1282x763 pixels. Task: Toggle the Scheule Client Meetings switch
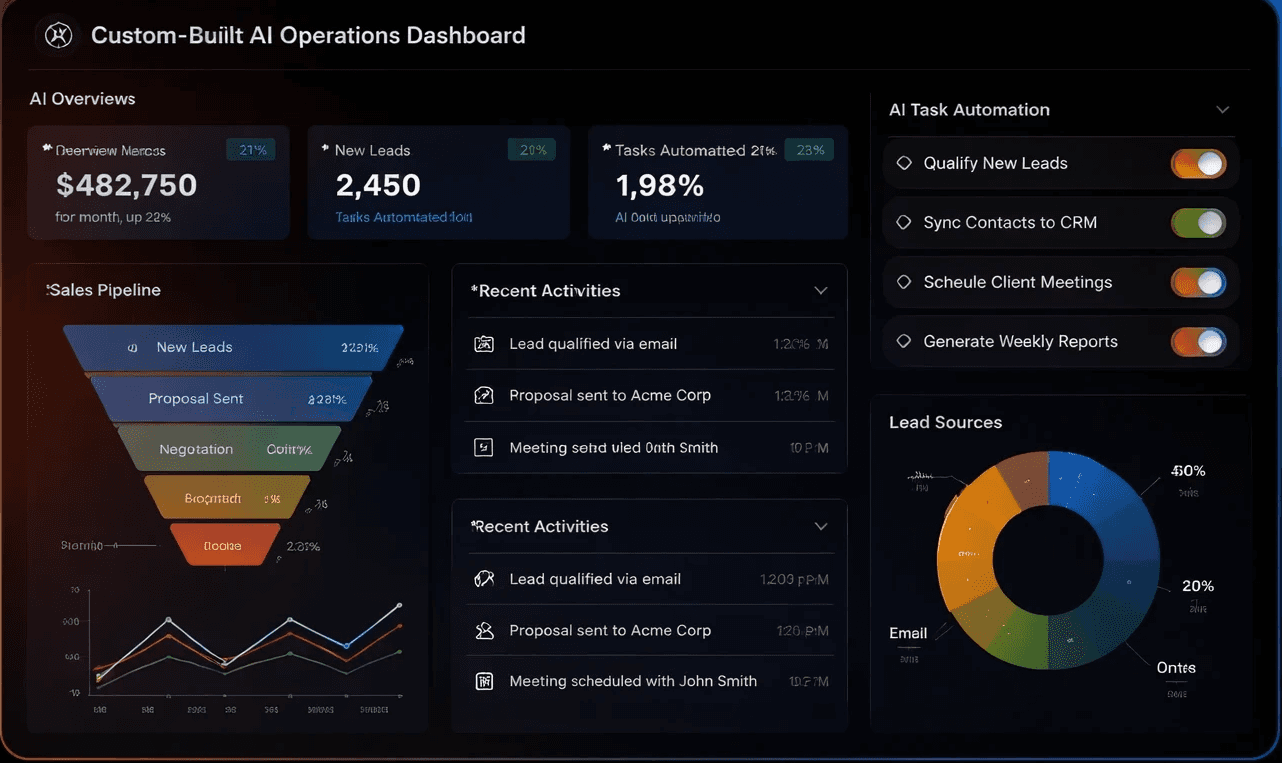coord(1198,282)
